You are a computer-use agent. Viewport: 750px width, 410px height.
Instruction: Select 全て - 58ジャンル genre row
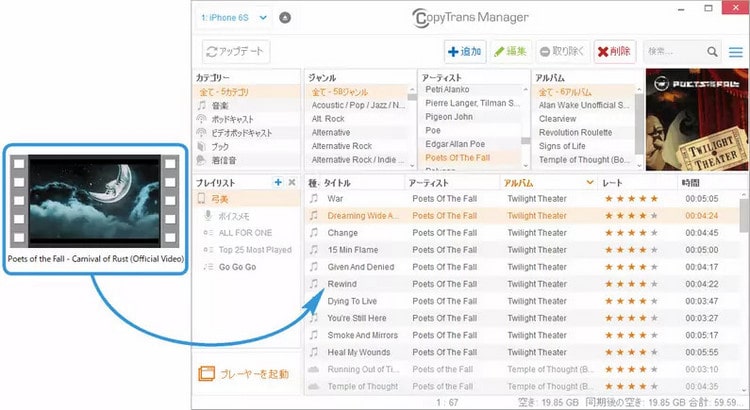pyautogui.click(x=356, y=92)
